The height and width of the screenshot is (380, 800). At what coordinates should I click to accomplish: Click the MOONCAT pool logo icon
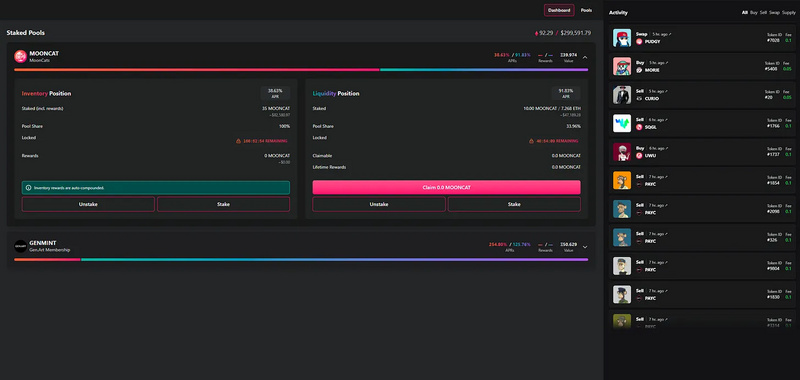tap(20, 56)
